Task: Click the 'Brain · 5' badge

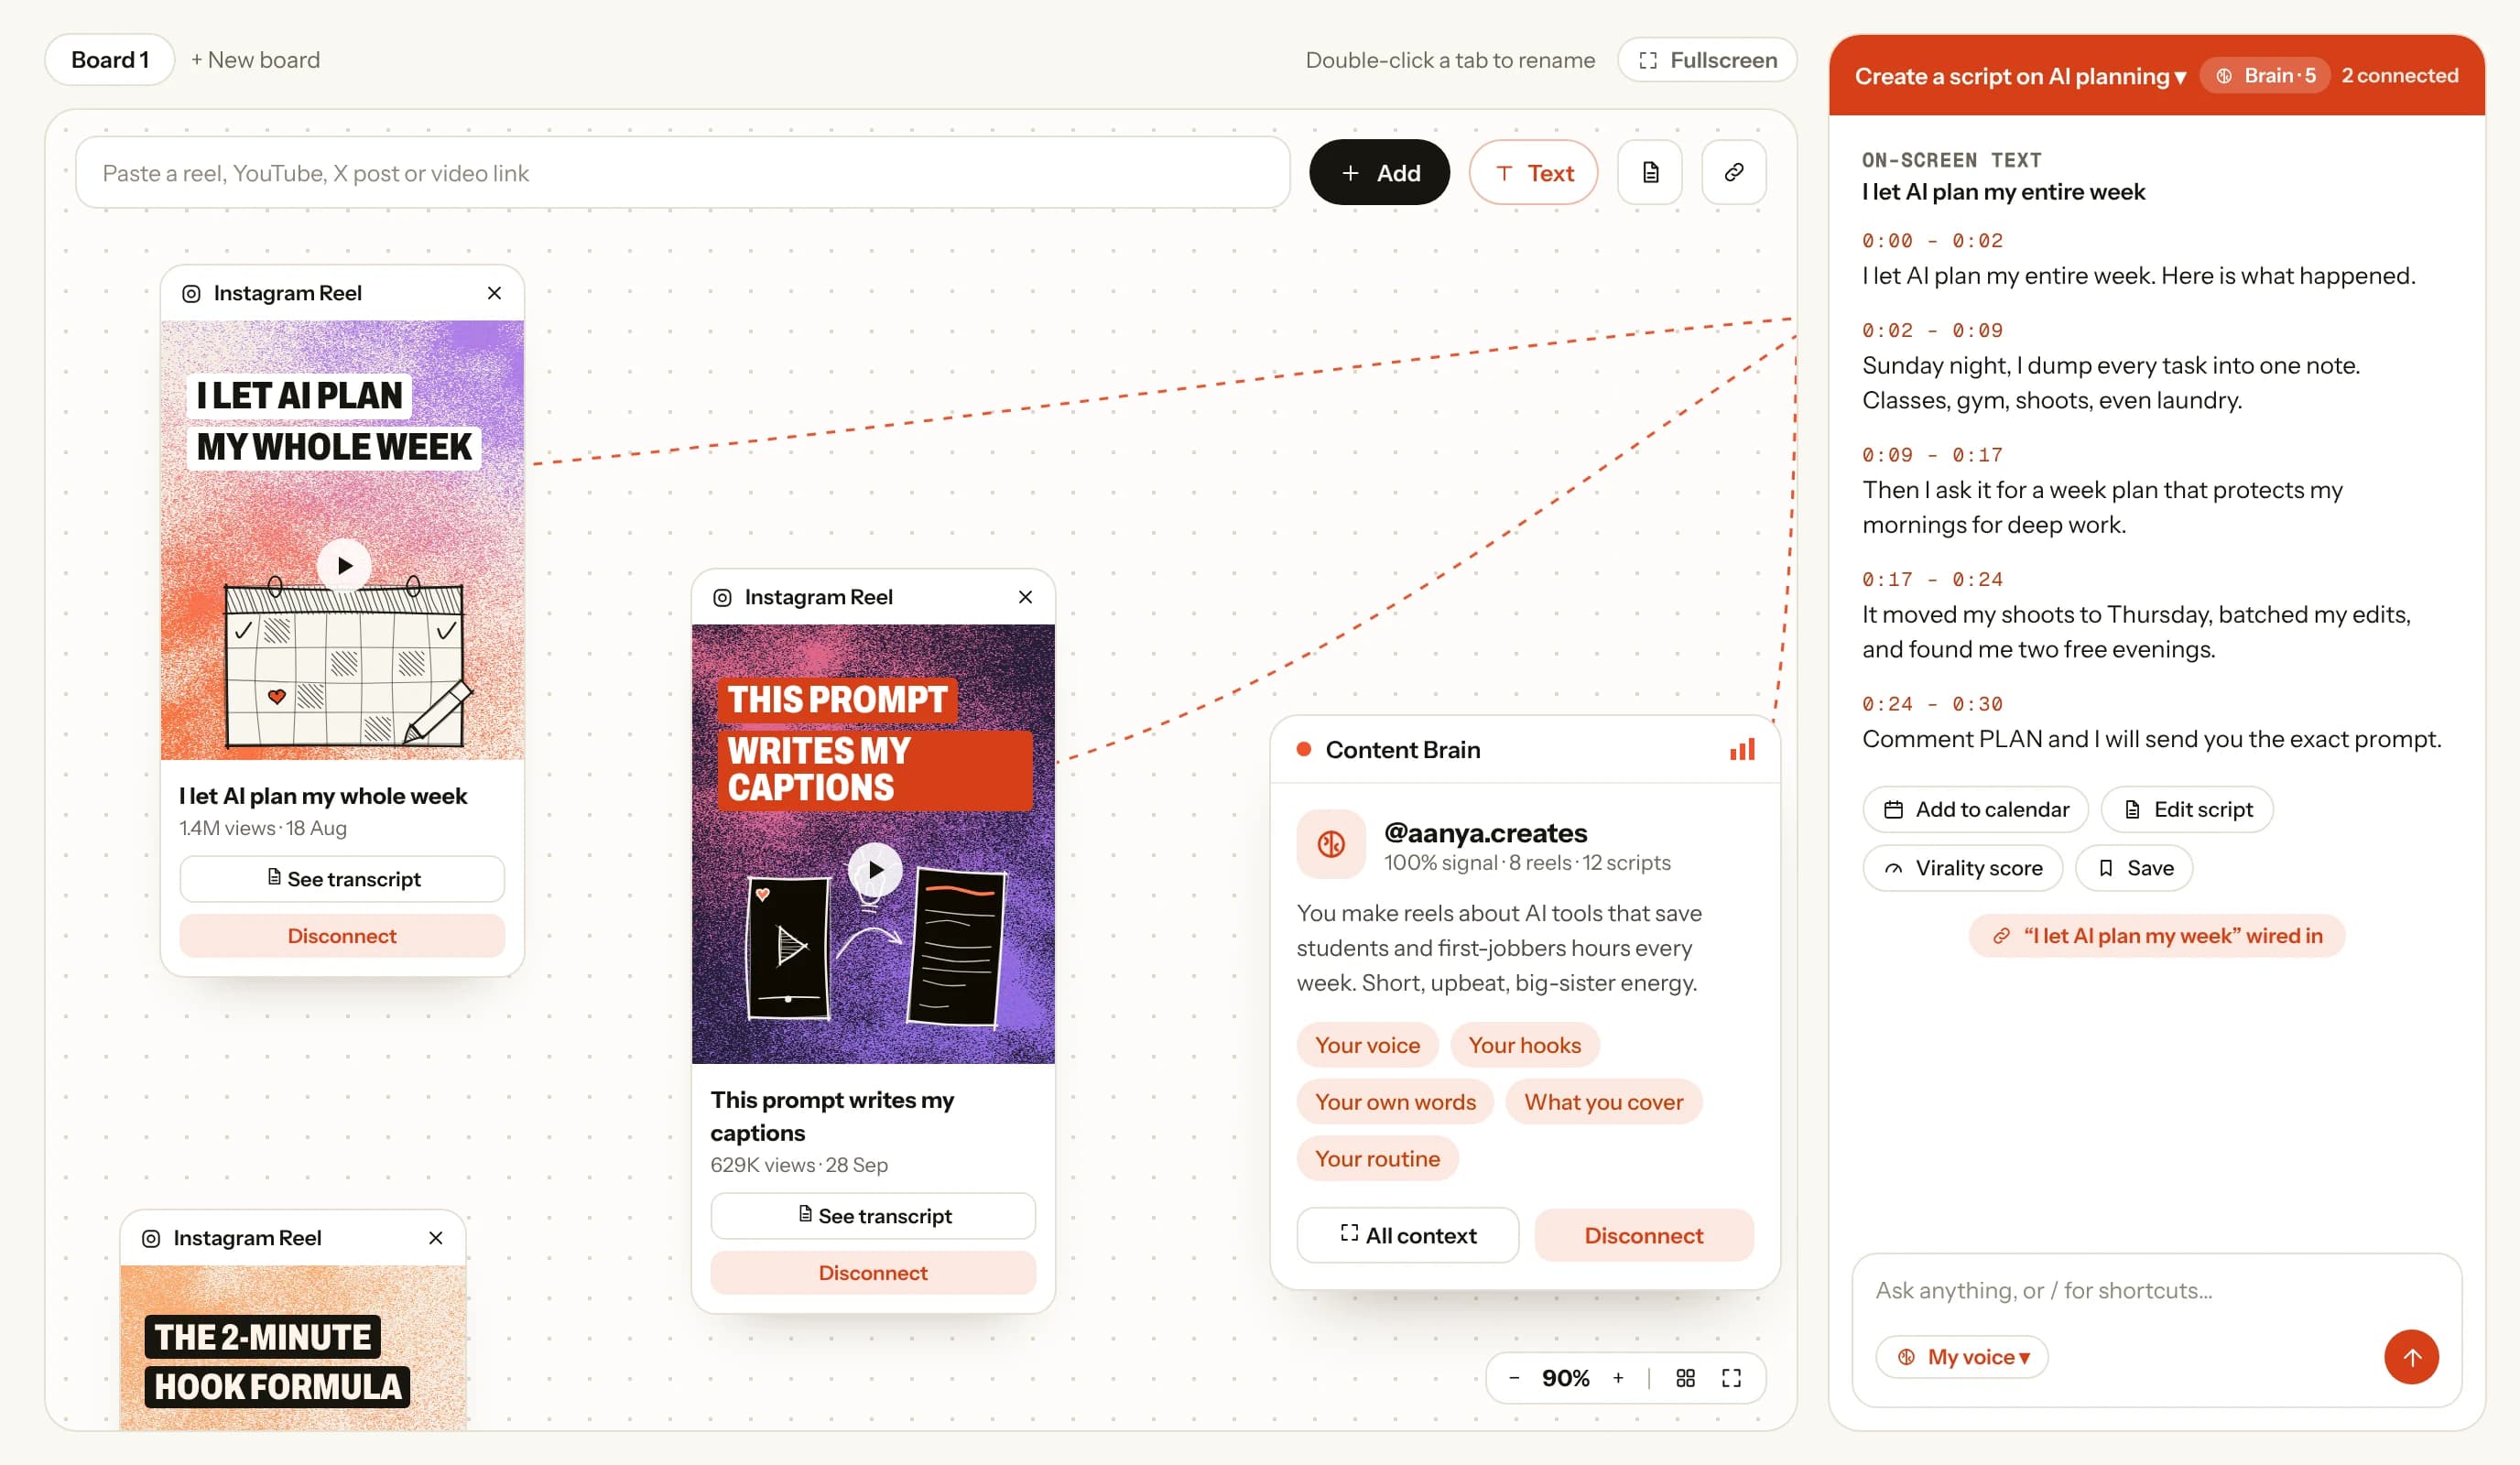Action: (x=2265, y=76)
